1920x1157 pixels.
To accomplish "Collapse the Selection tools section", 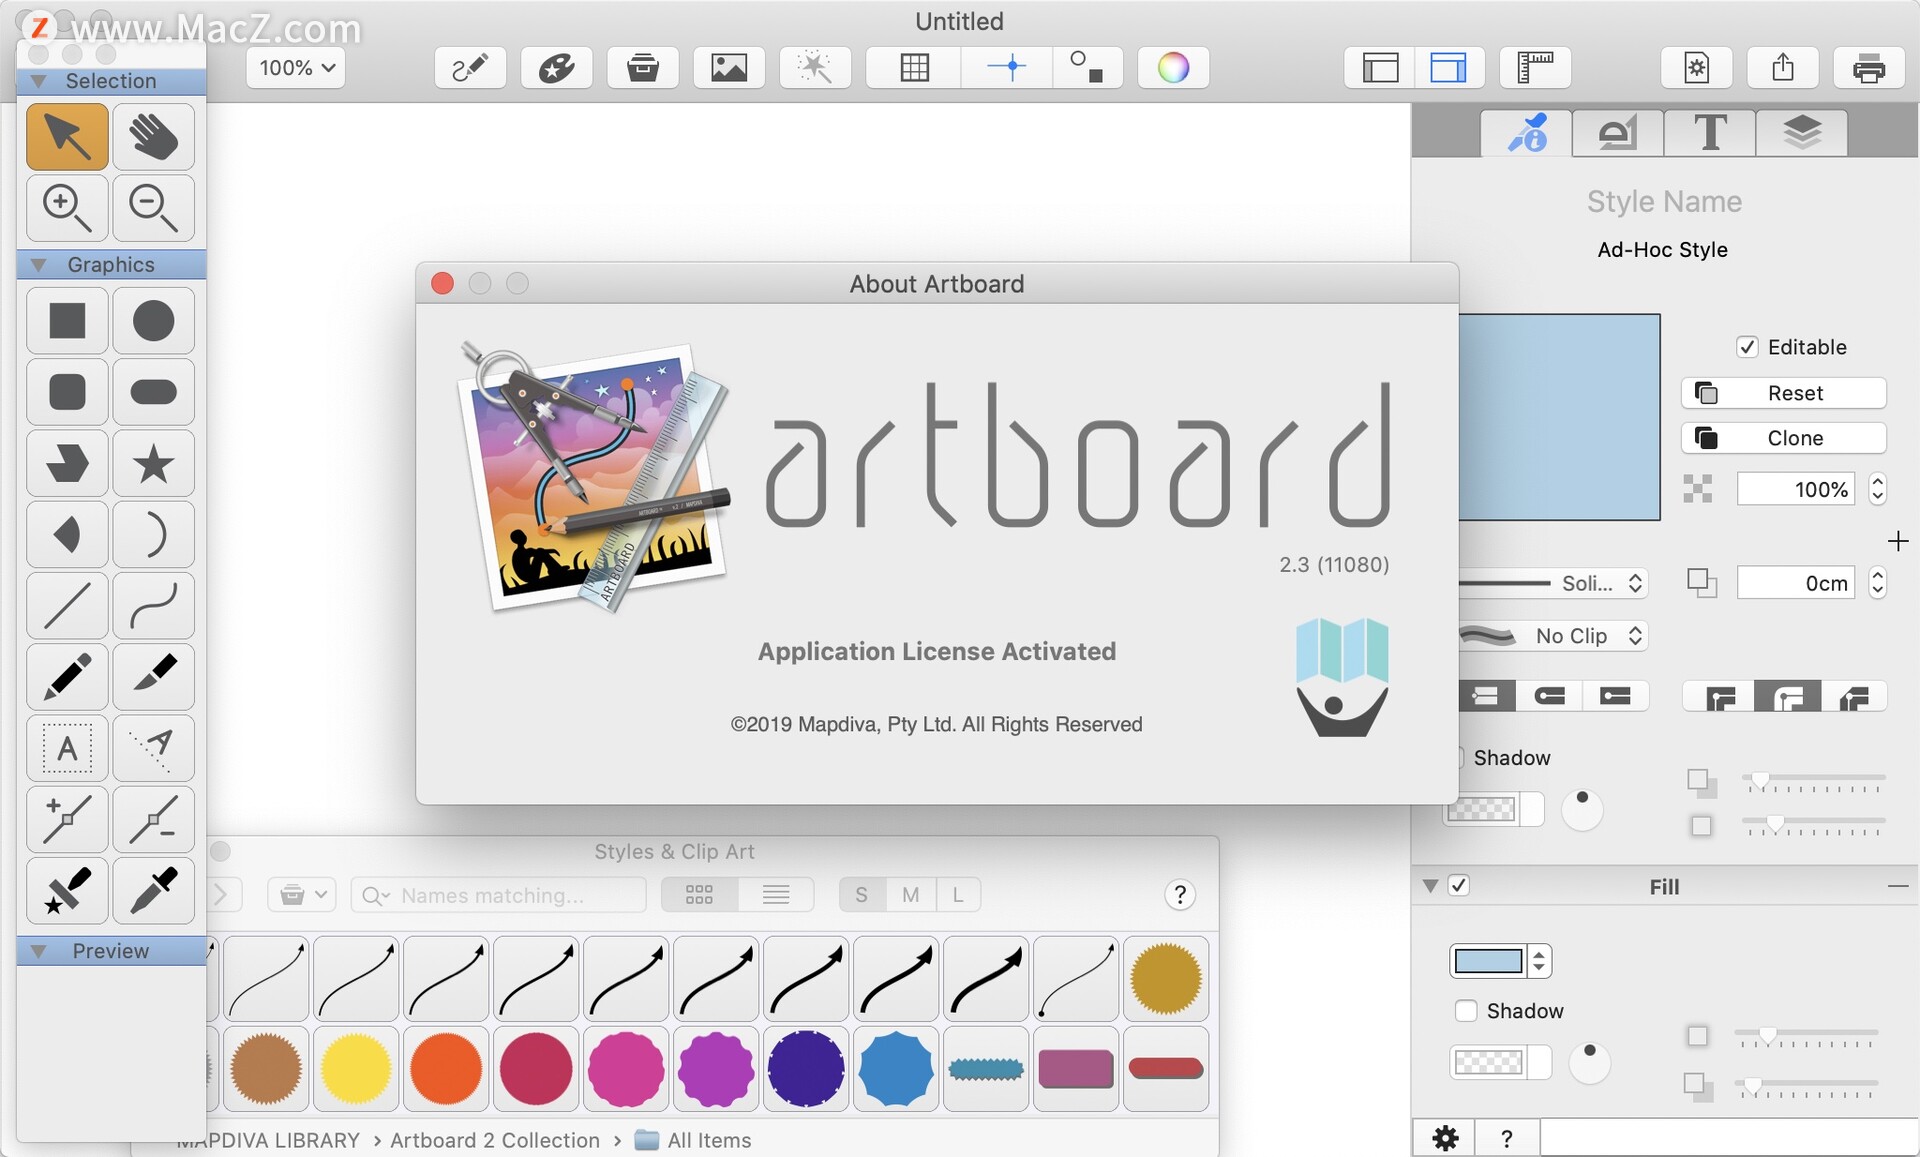I will coord(39,81).
